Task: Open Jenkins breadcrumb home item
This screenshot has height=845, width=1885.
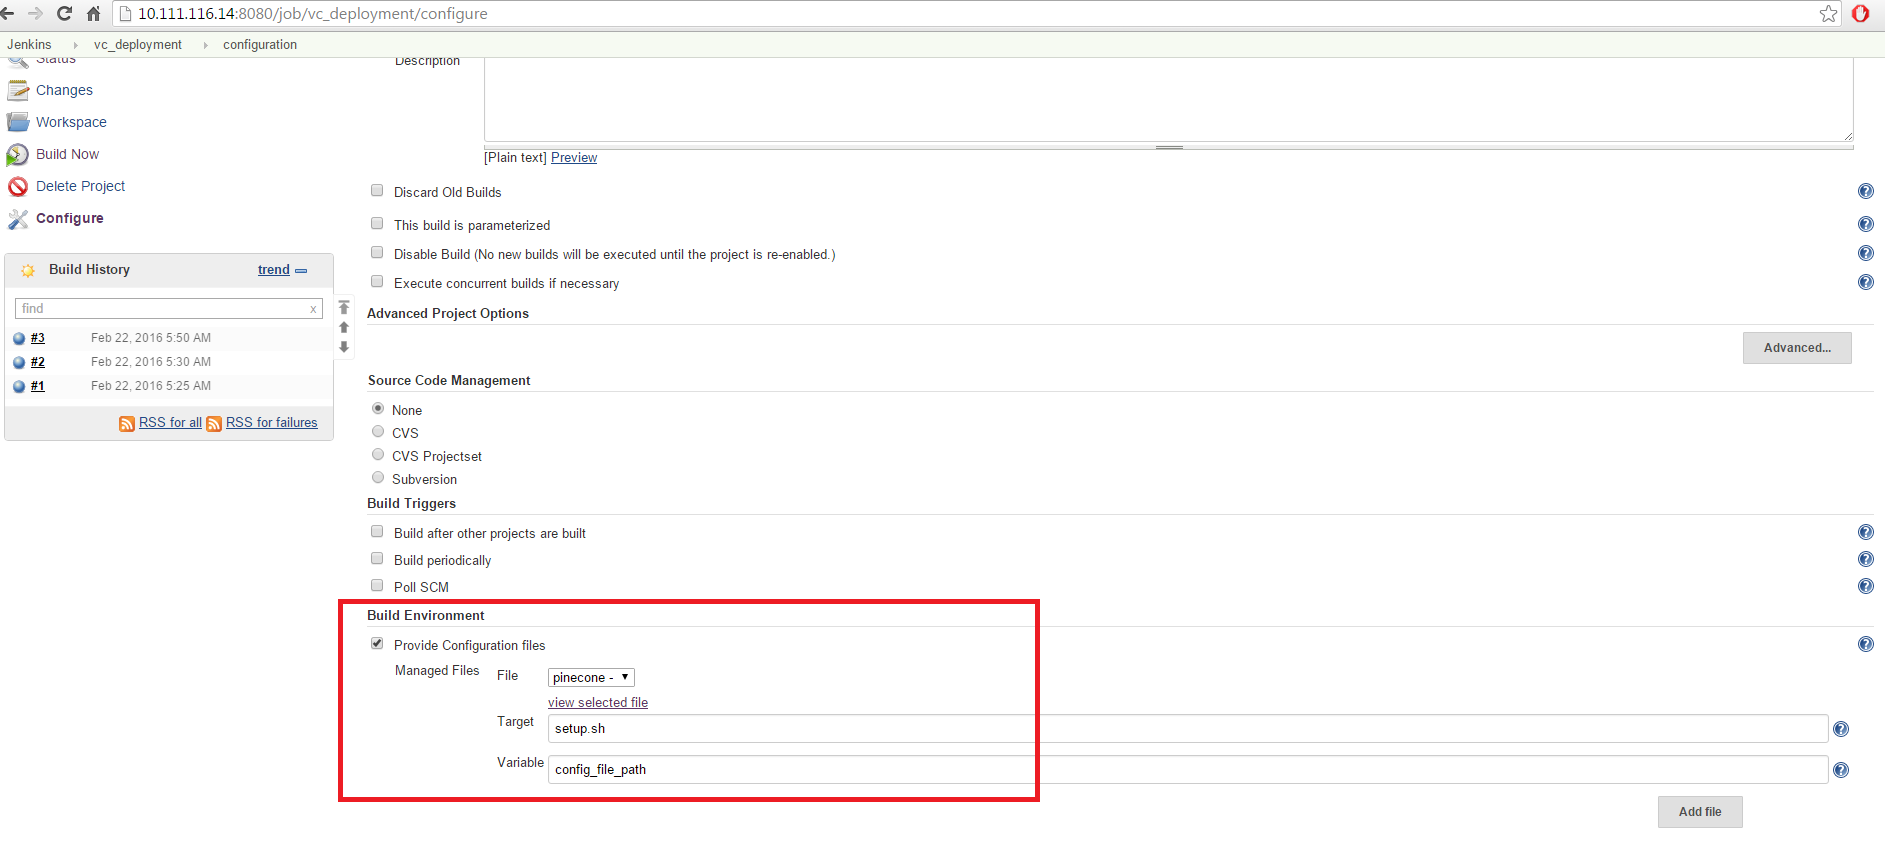Action: (29, 45)
